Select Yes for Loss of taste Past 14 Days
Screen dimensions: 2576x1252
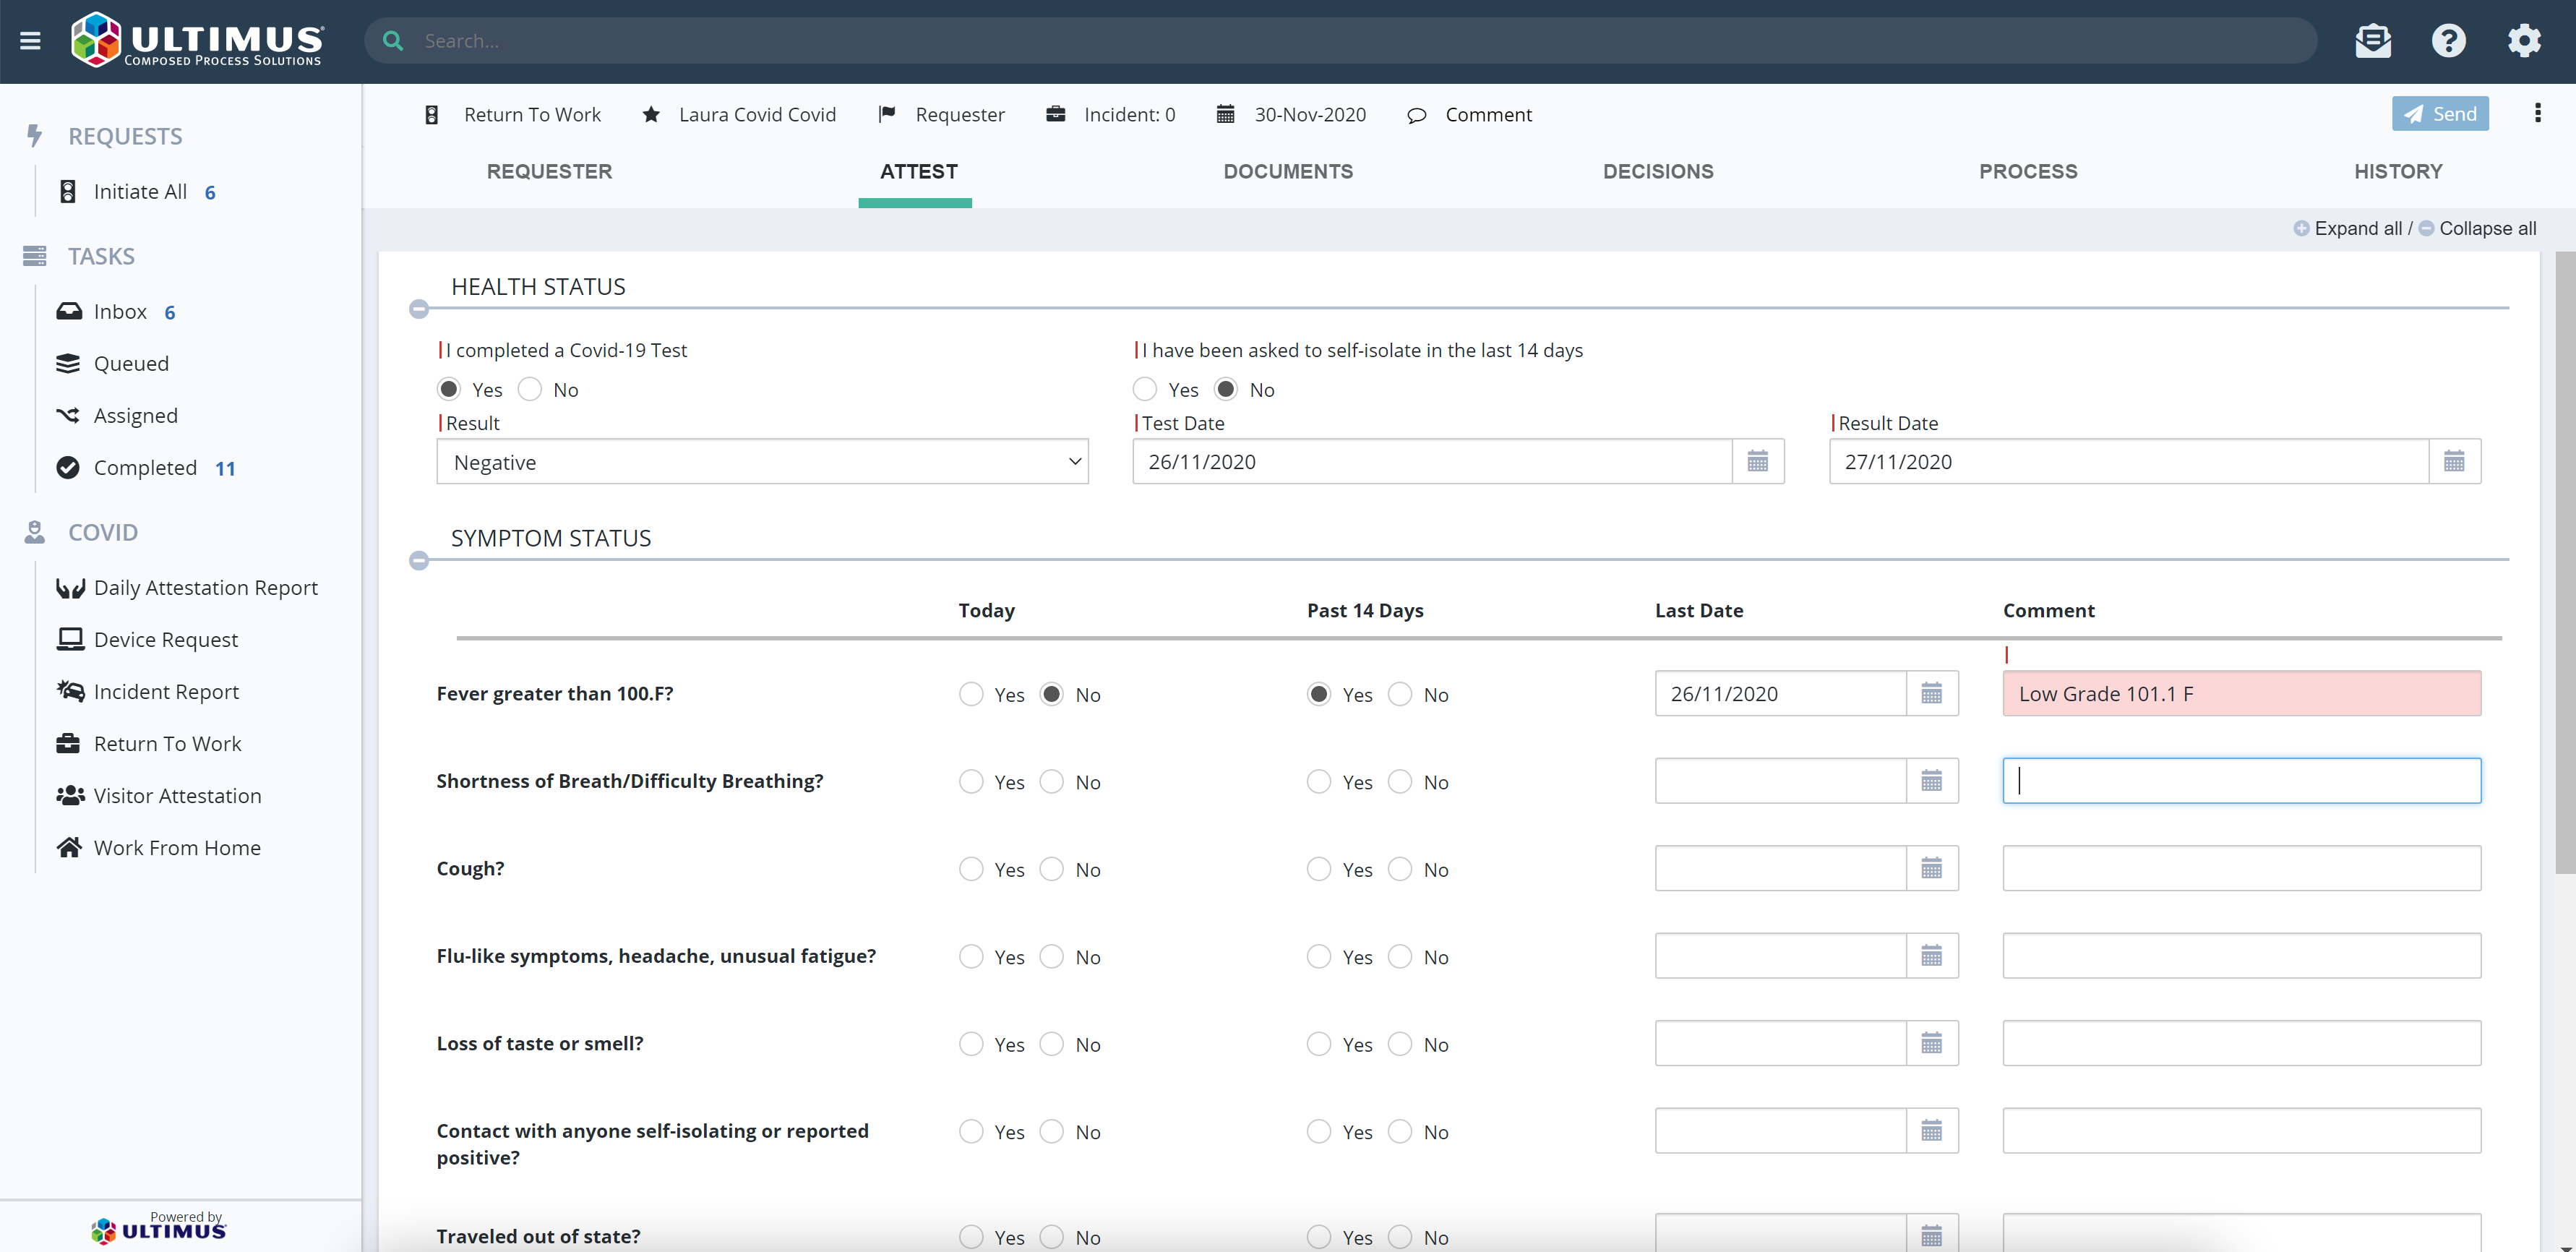1319,1045
